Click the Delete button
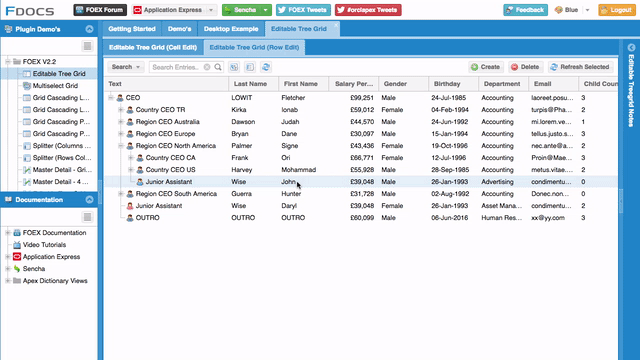The image size is (640, 360). pos(525,67)
